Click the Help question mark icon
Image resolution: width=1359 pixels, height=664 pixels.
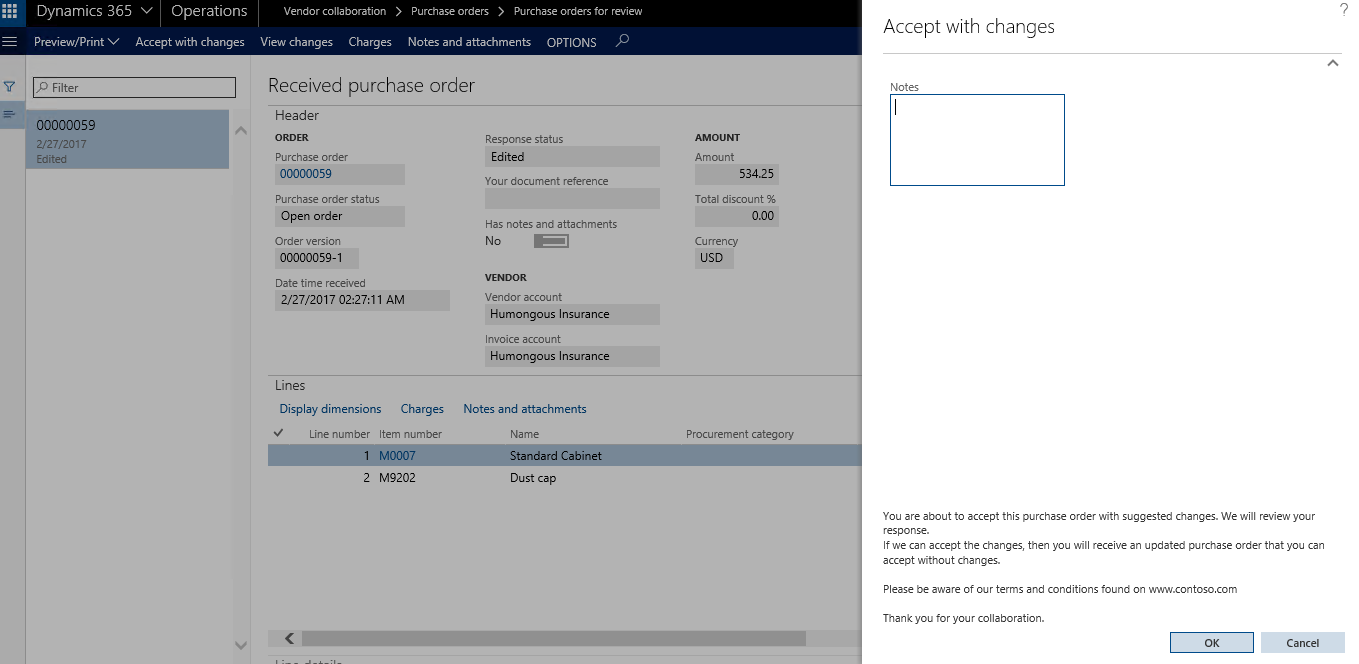(1343, 10)
